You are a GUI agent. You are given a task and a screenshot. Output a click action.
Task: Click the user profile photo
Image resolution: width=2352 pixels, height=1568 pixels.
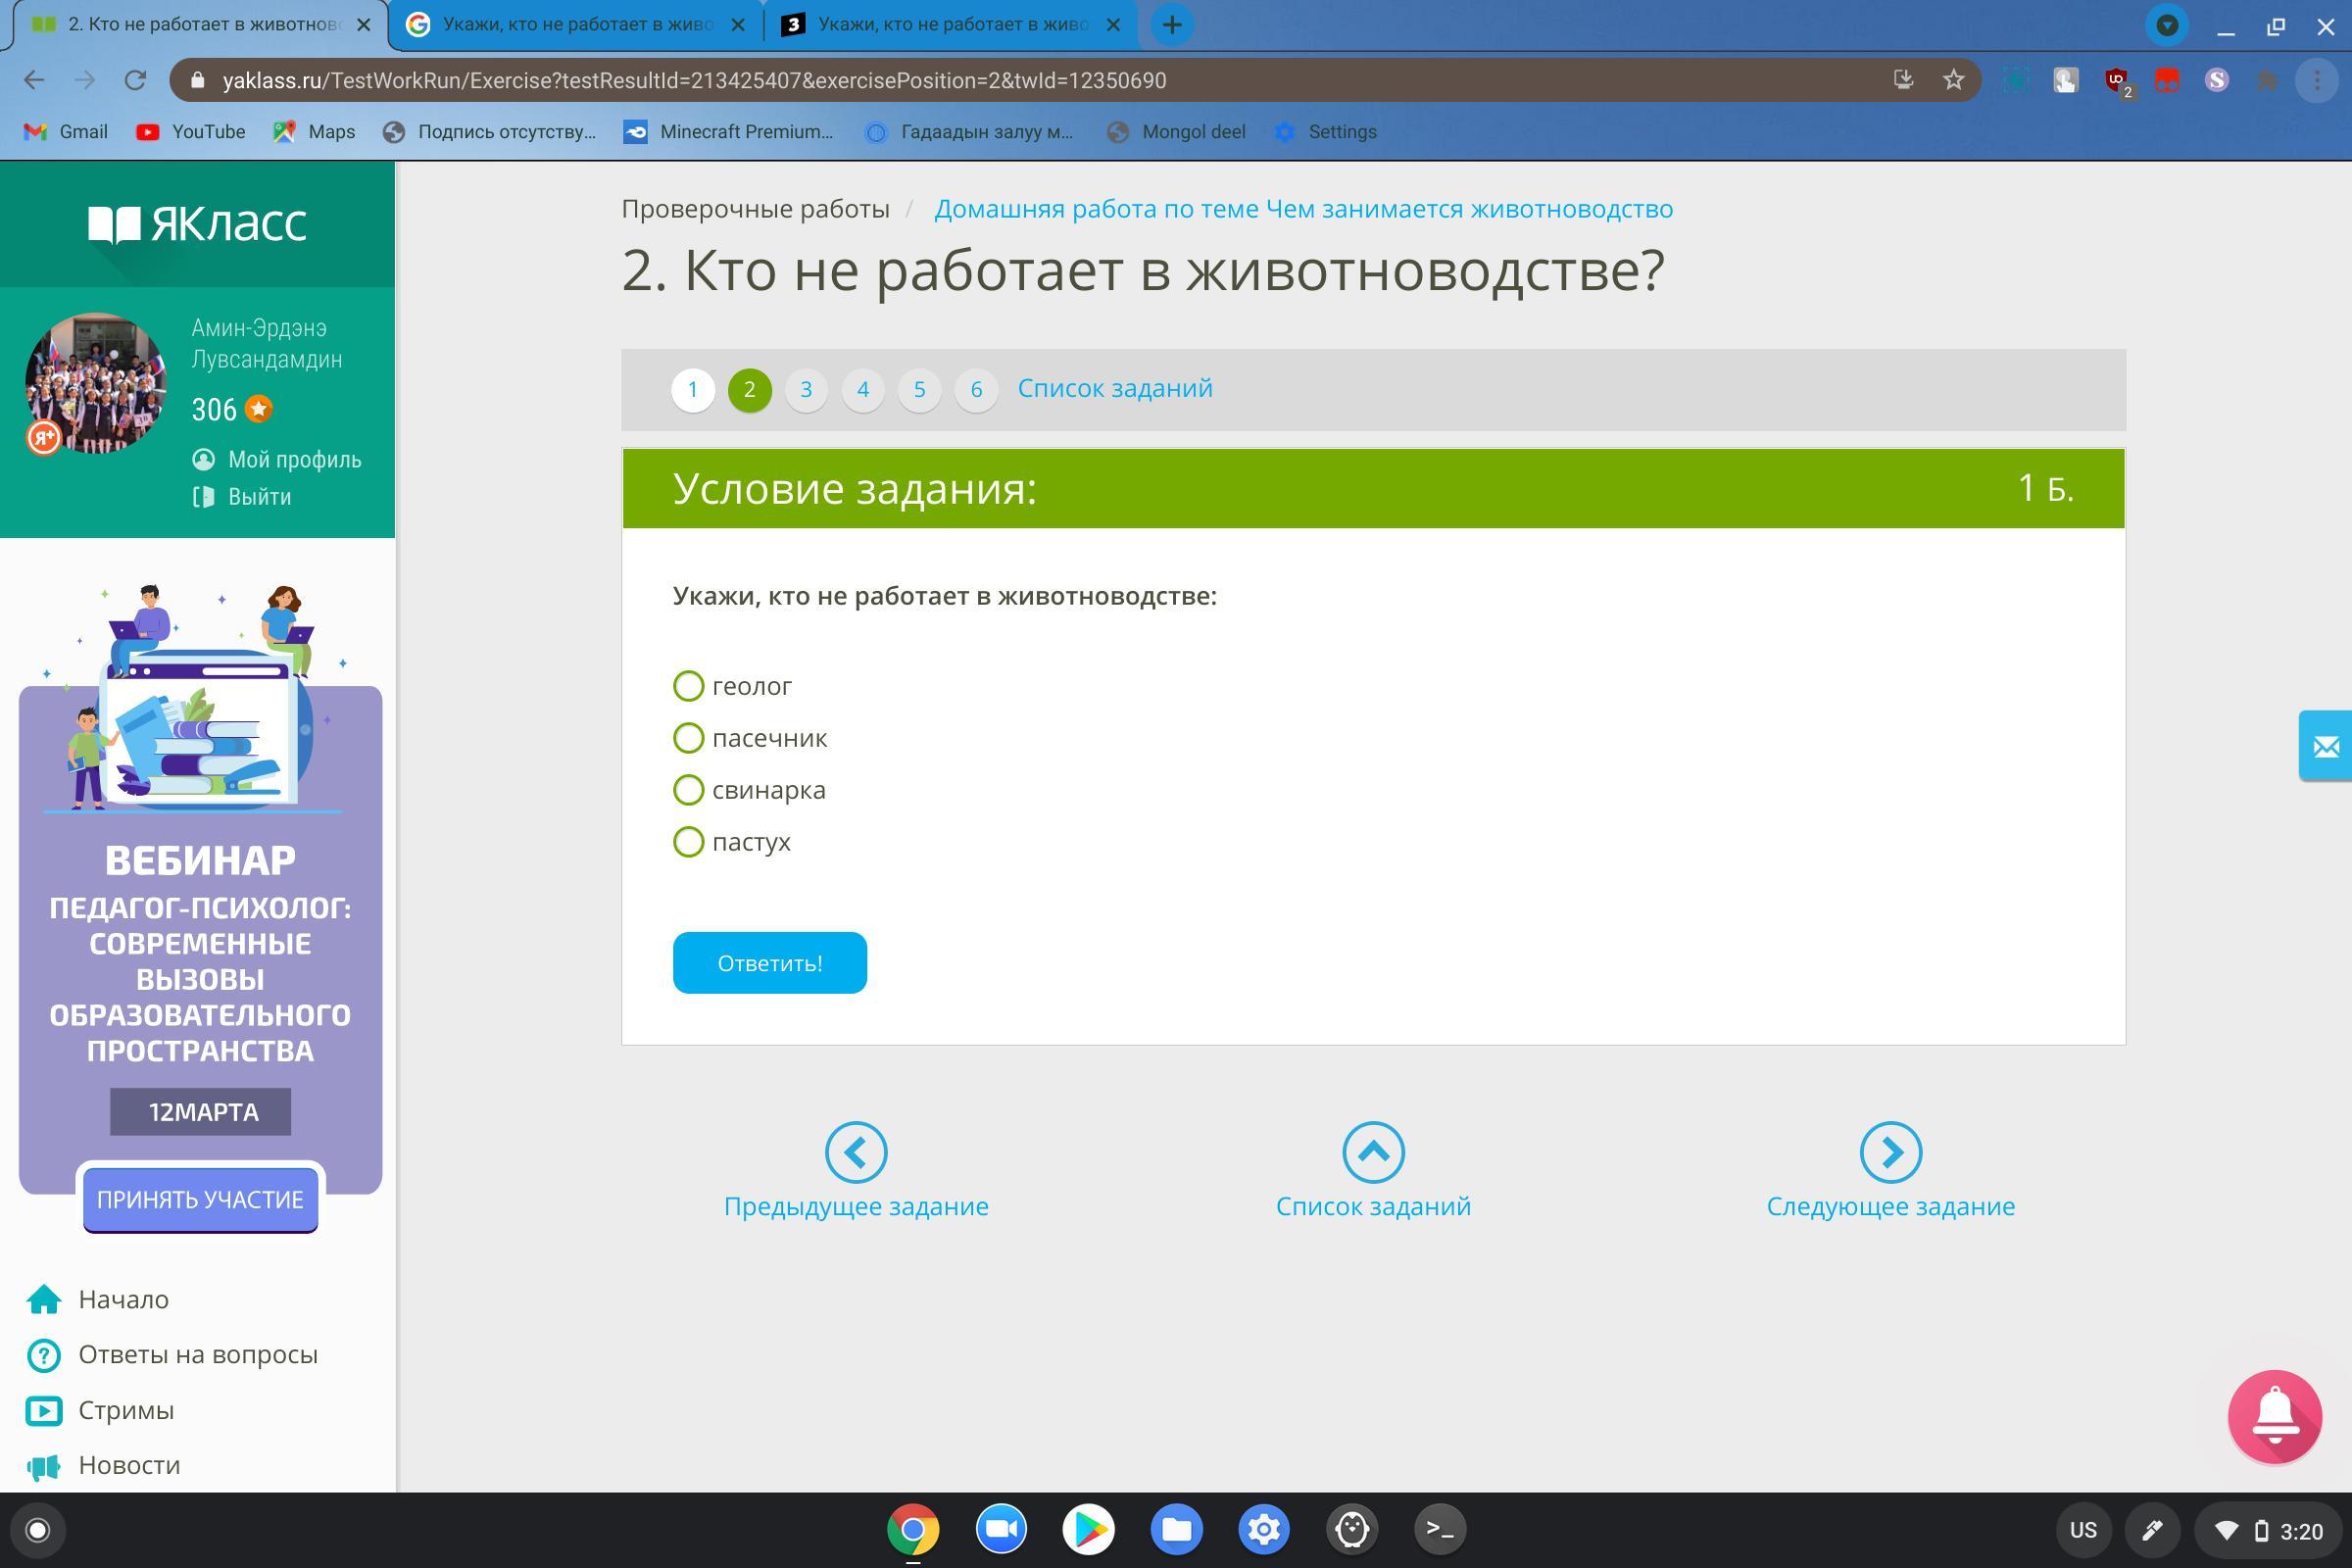click(x=96, y=383)
